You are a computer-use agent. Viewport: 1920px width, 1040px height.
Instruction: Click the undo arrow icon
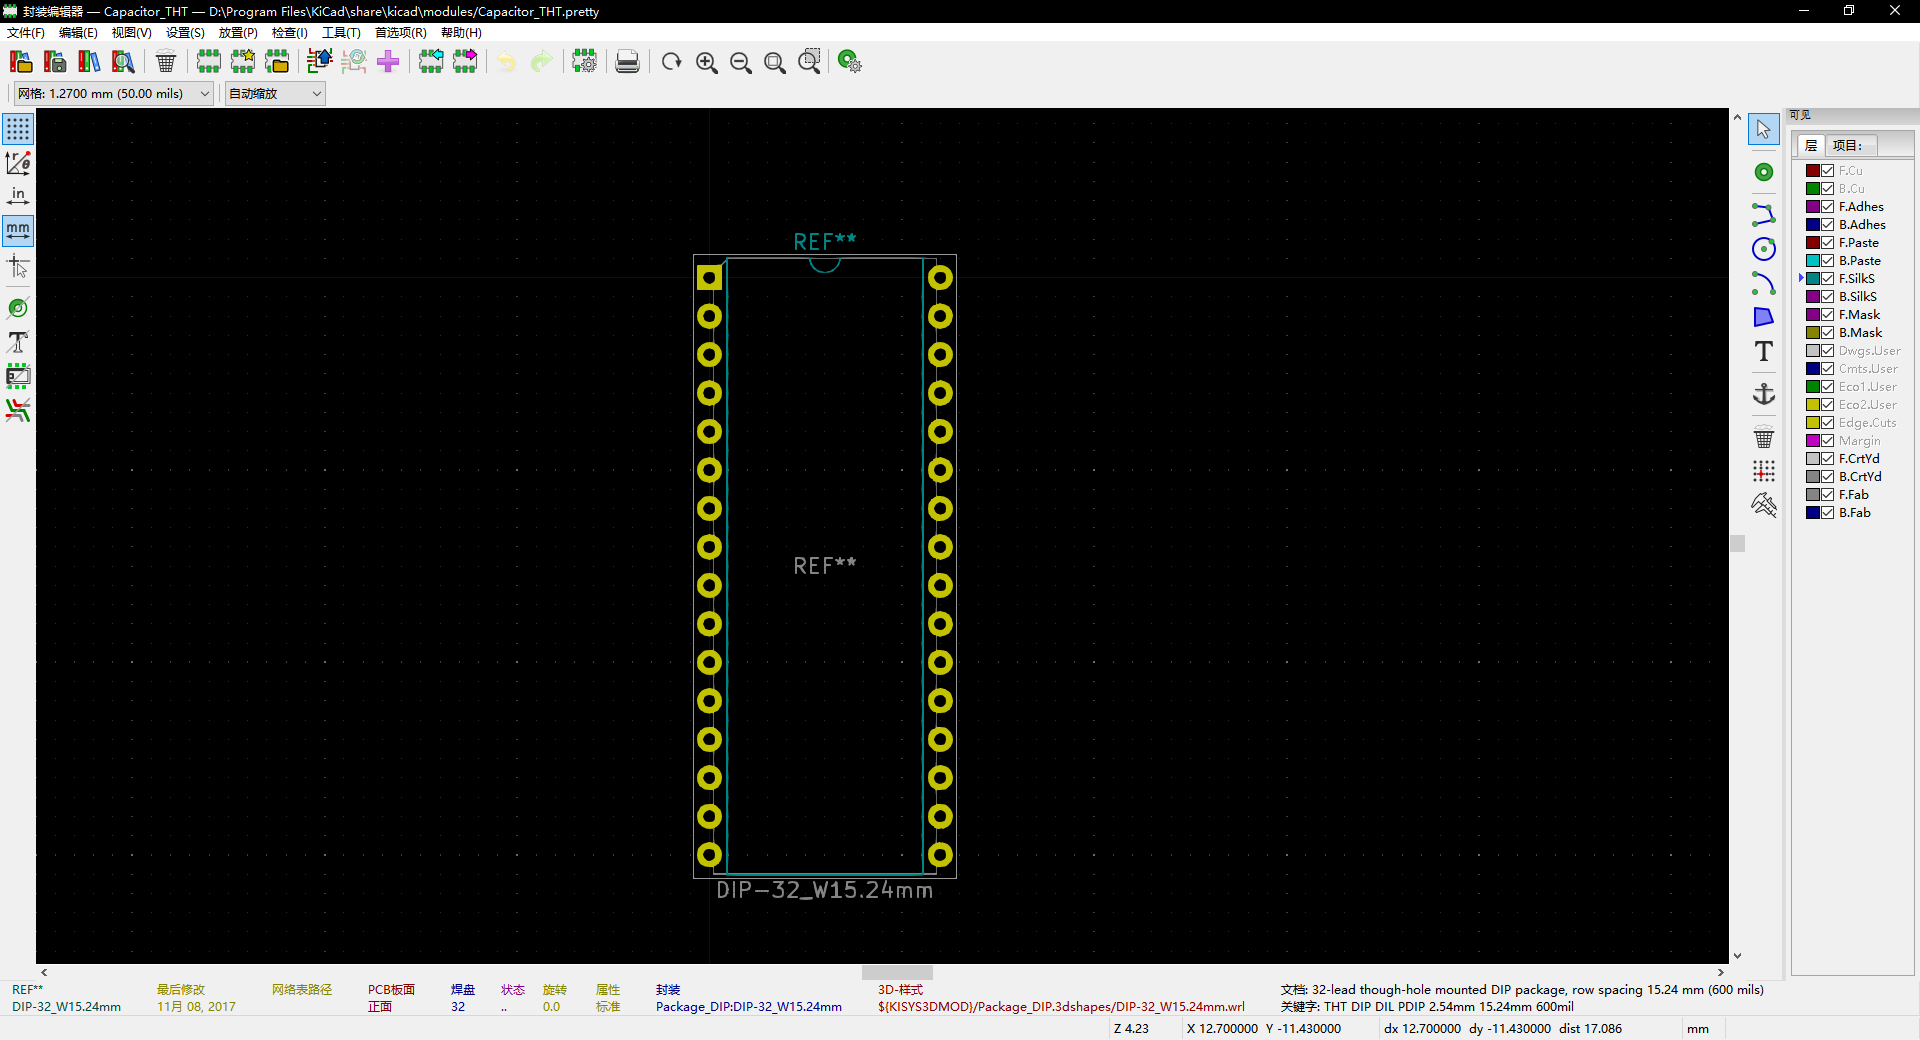click(507, 62)
